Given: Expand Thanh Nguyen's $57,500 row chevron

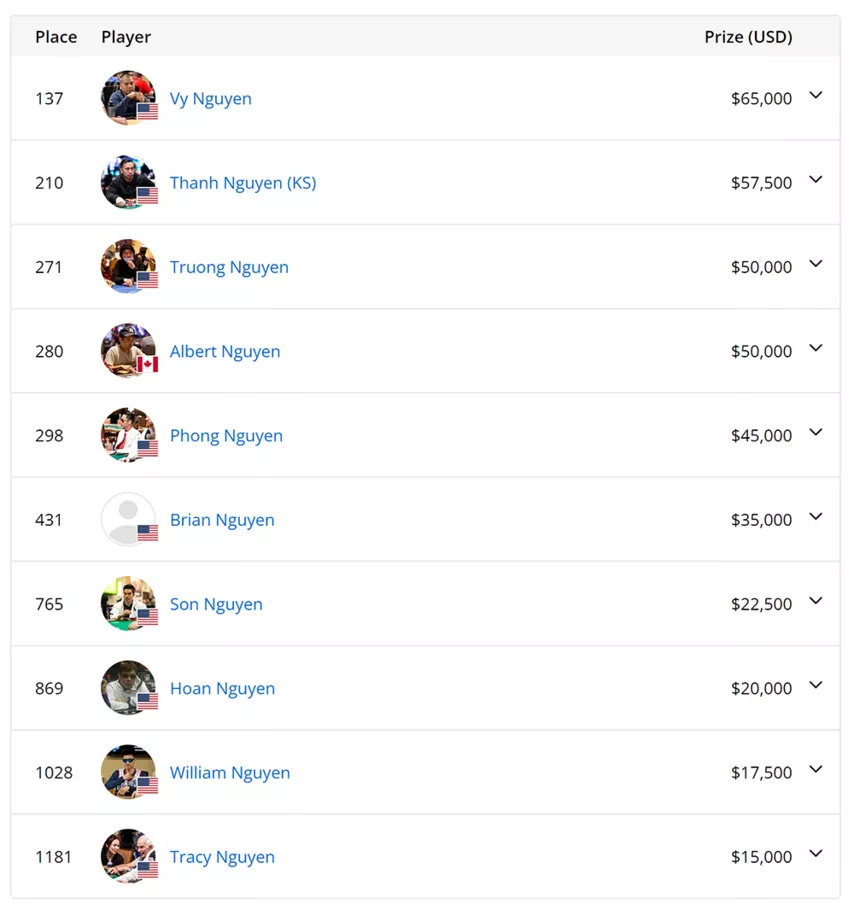Looking at the screenshot, I should (816, 179).
